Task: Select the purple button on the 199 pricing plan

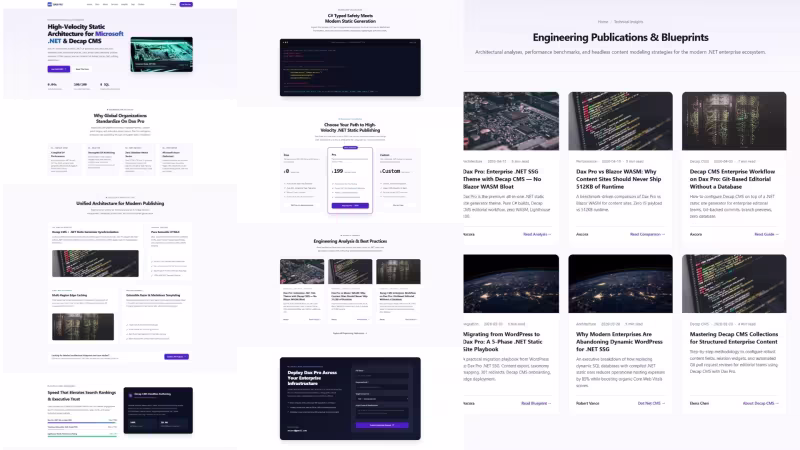Action: coord(350,206)
